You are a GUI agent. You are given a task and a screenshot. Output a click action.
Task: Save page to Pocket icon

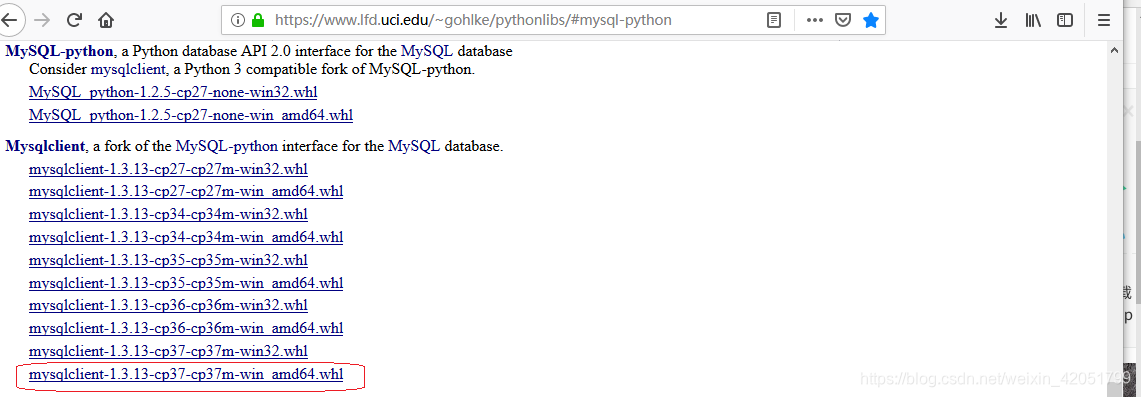[843, 20]
